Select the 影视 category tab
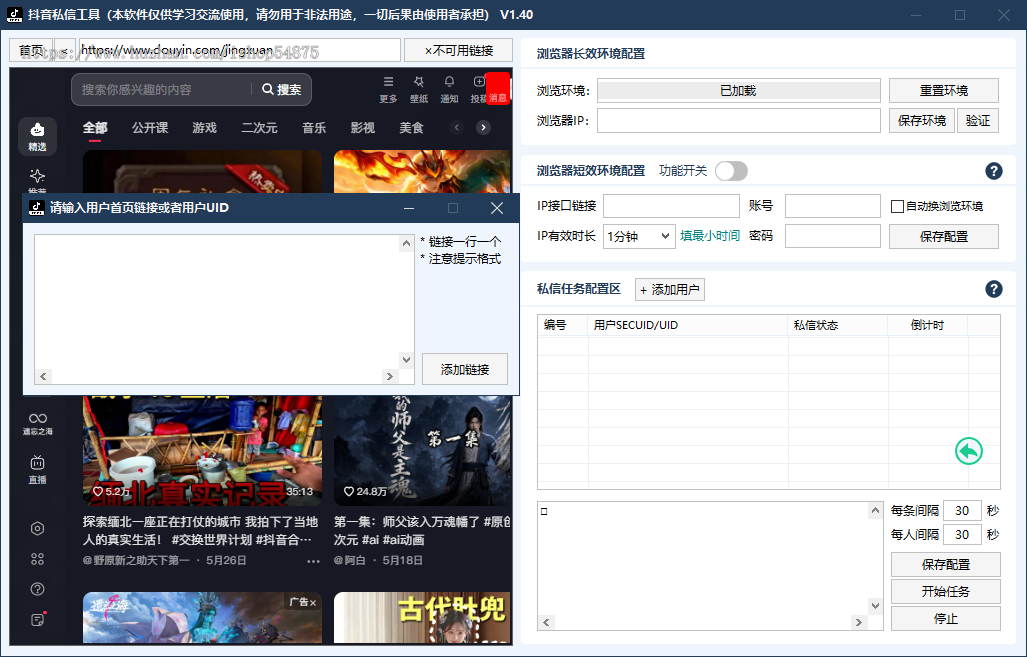The width and height of the screenshot is (1027, 657). pyautogui.click(x=362, y=128)
